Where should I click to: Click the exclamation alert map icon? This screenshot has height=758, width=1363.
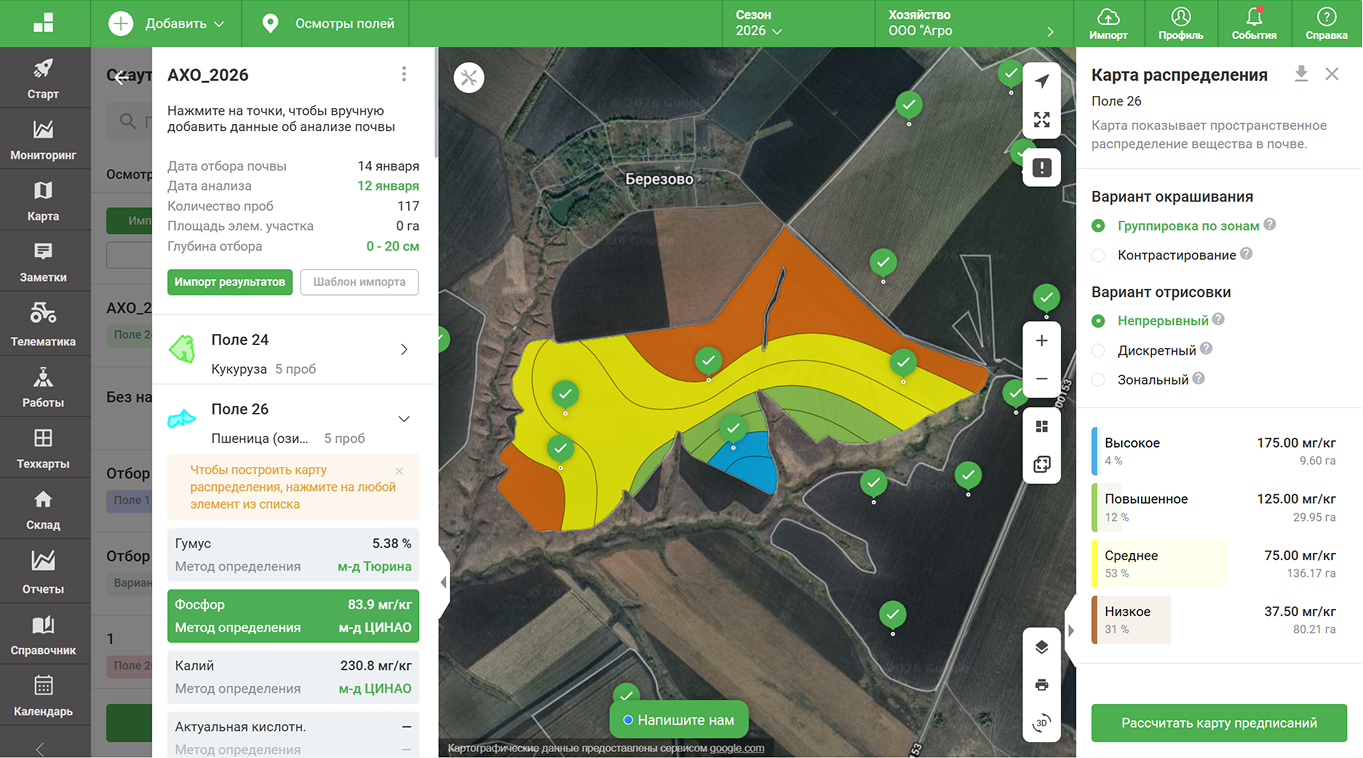pyautogui.click(x=1042, y=167)
